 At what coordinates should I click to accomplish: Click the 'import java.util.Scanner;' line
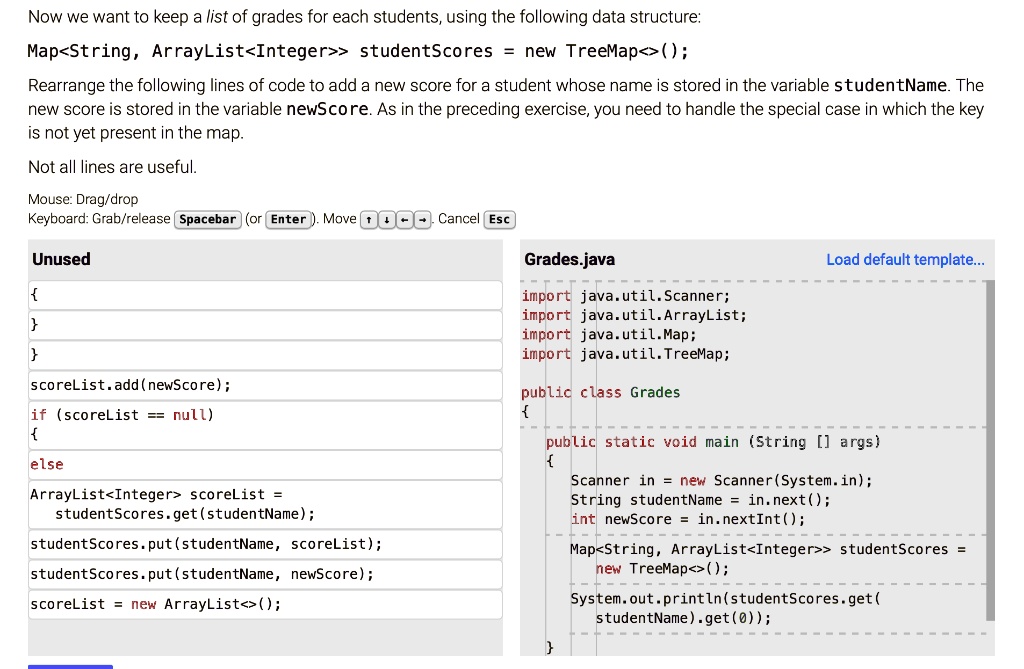[626, 296]
